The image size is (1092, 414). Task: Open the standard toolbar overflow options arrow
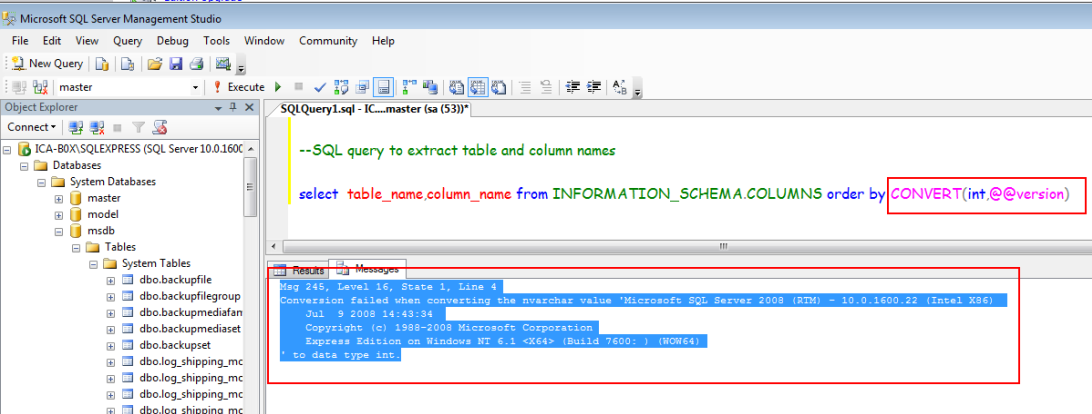click(x=242, y=68)
